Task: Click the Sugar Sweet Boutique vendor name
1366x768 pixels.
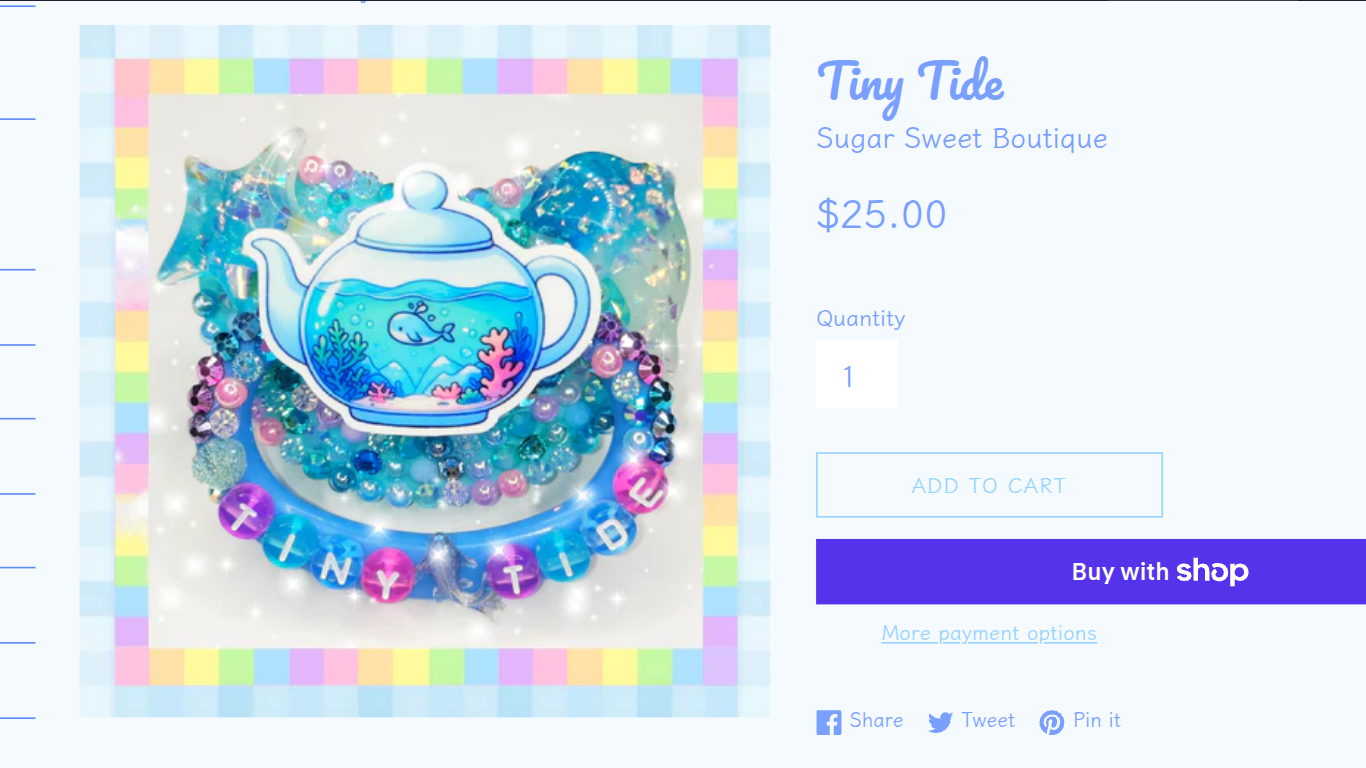Action: pyautogui.click(x=962, y=138)
